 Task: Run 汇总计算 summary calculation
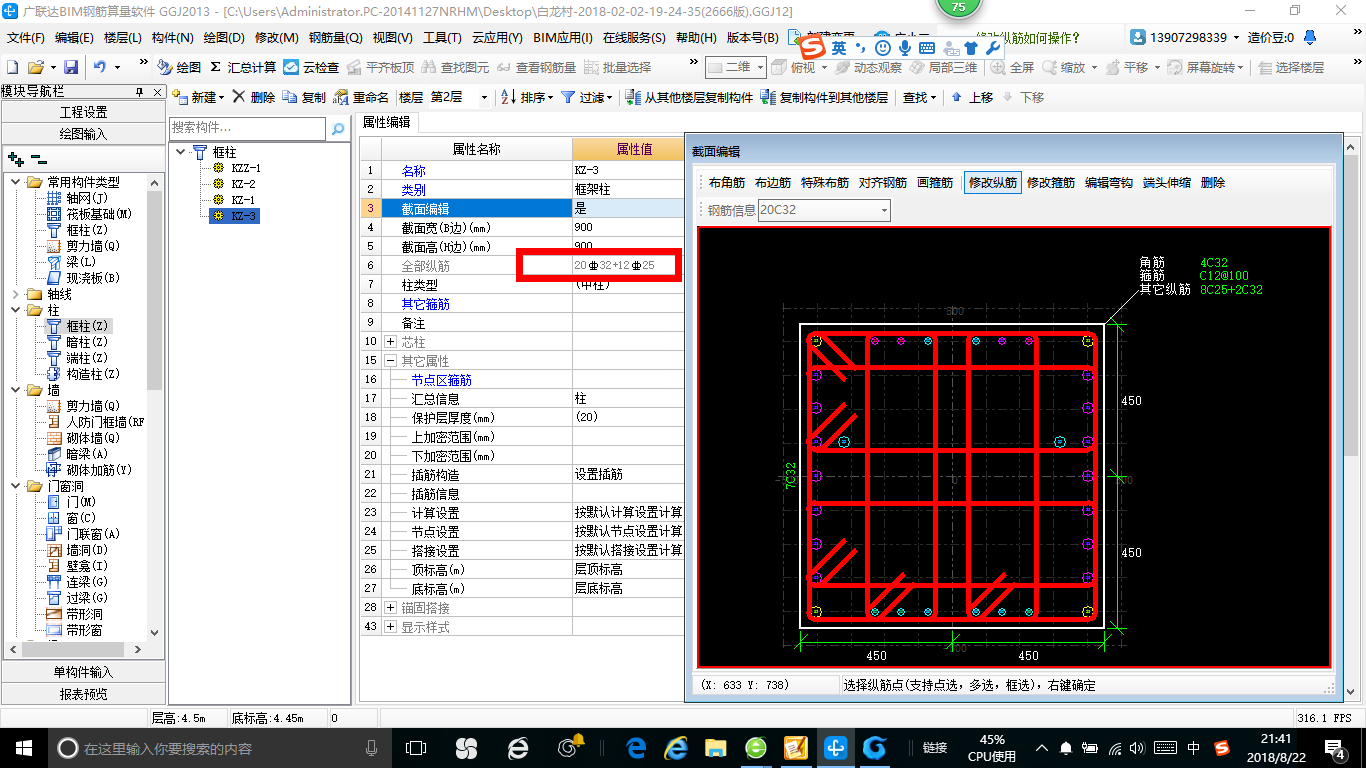tap(243, 67)
